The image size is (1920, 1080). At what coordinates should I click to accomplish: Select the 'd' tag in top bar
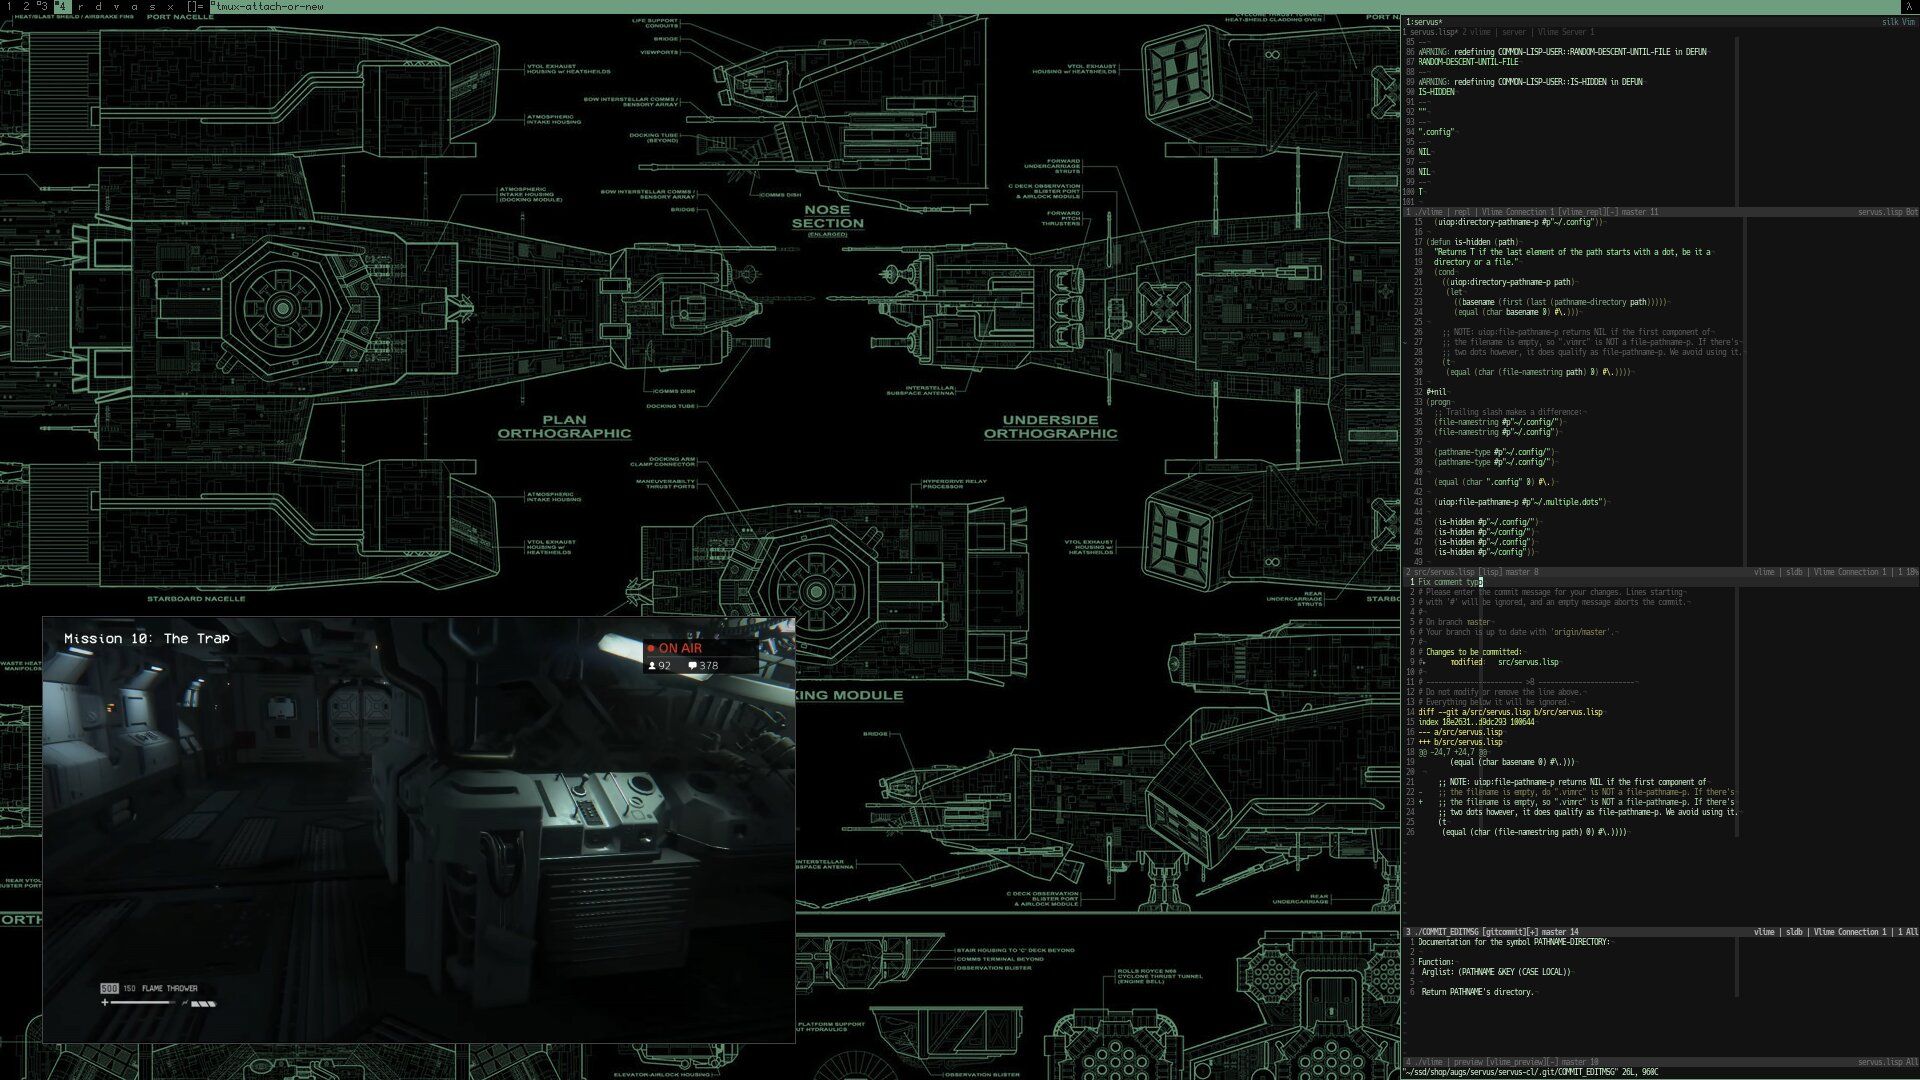[98, 6]
